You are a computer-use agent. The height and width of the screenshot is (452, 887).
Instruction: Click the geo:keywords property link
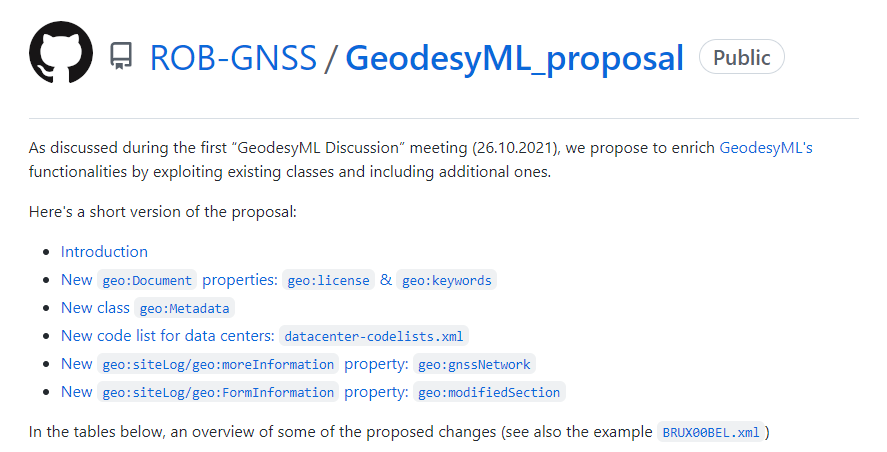click(446, 280)
